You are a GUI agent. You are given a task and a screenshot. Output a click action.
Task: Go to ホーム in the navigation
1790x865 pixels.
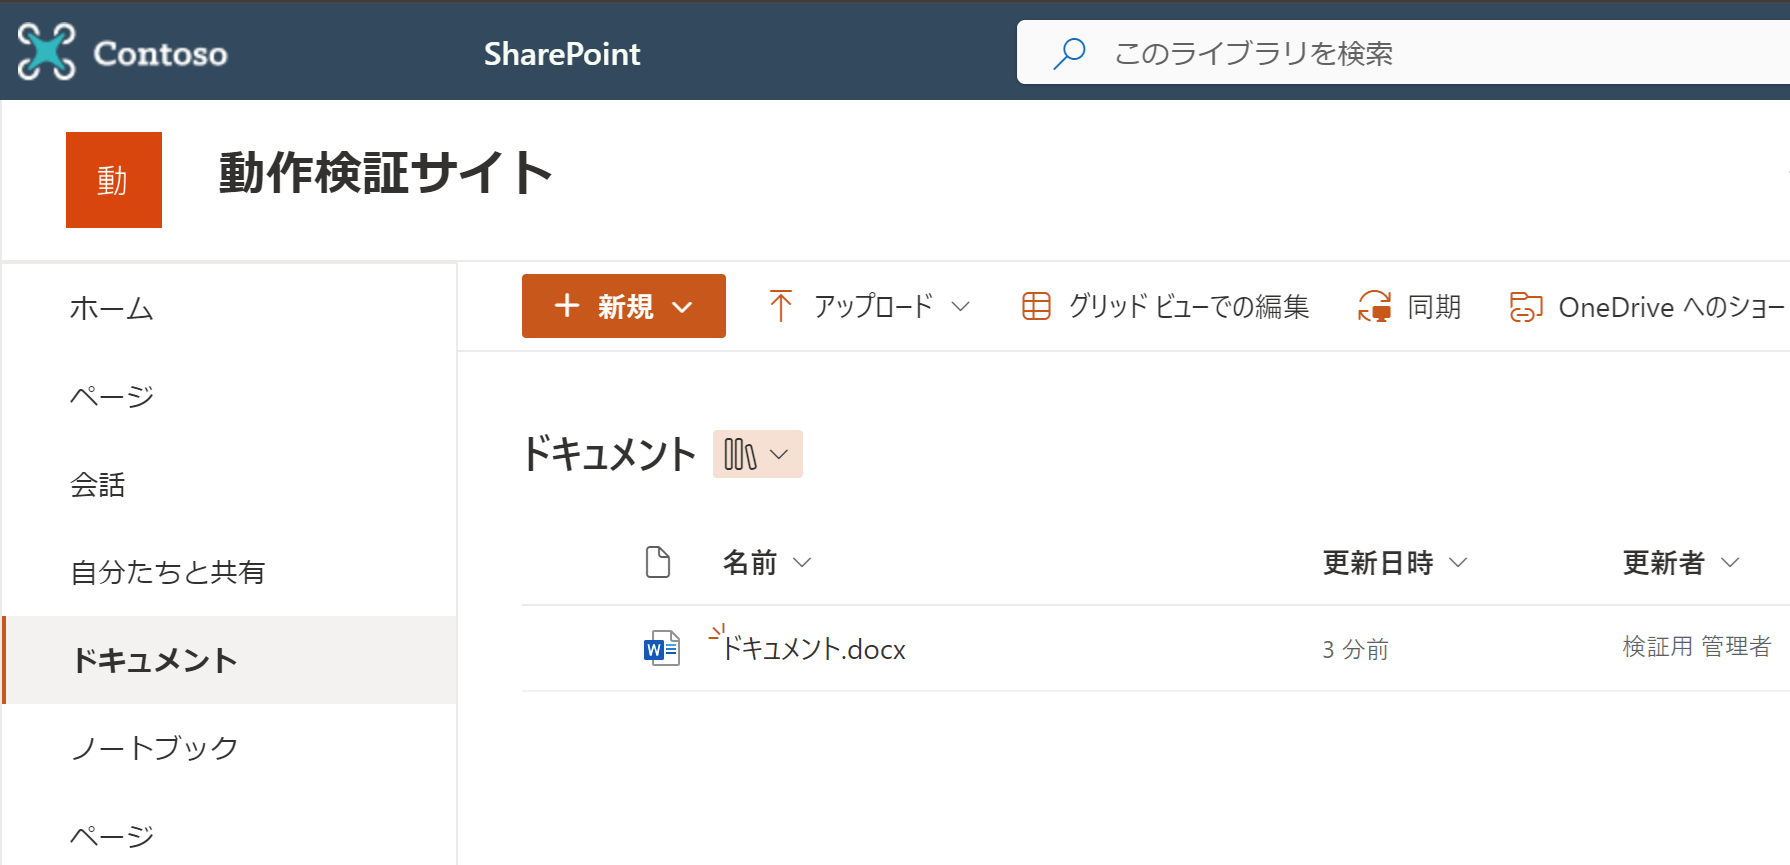click(x=112, y=309)
